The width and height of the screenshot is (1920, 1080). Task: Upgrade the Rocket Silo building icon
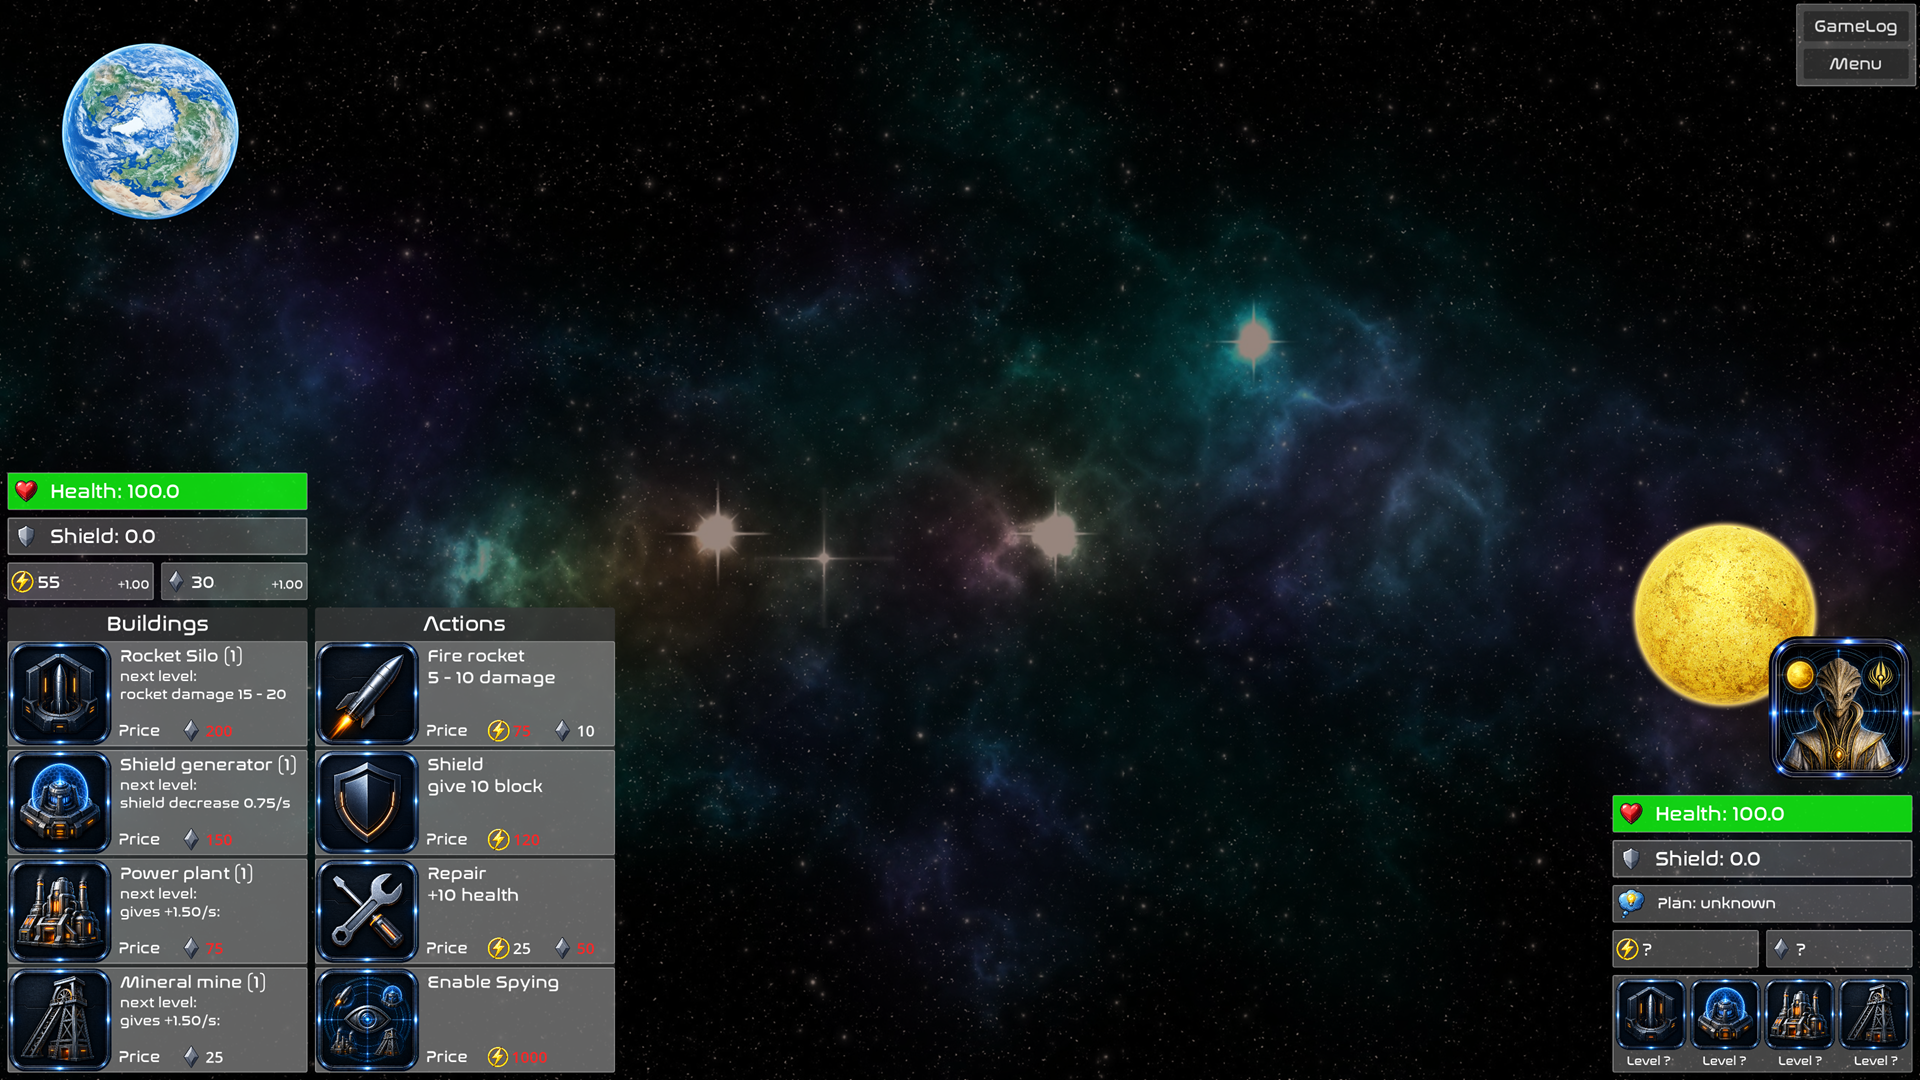(60, 693)
